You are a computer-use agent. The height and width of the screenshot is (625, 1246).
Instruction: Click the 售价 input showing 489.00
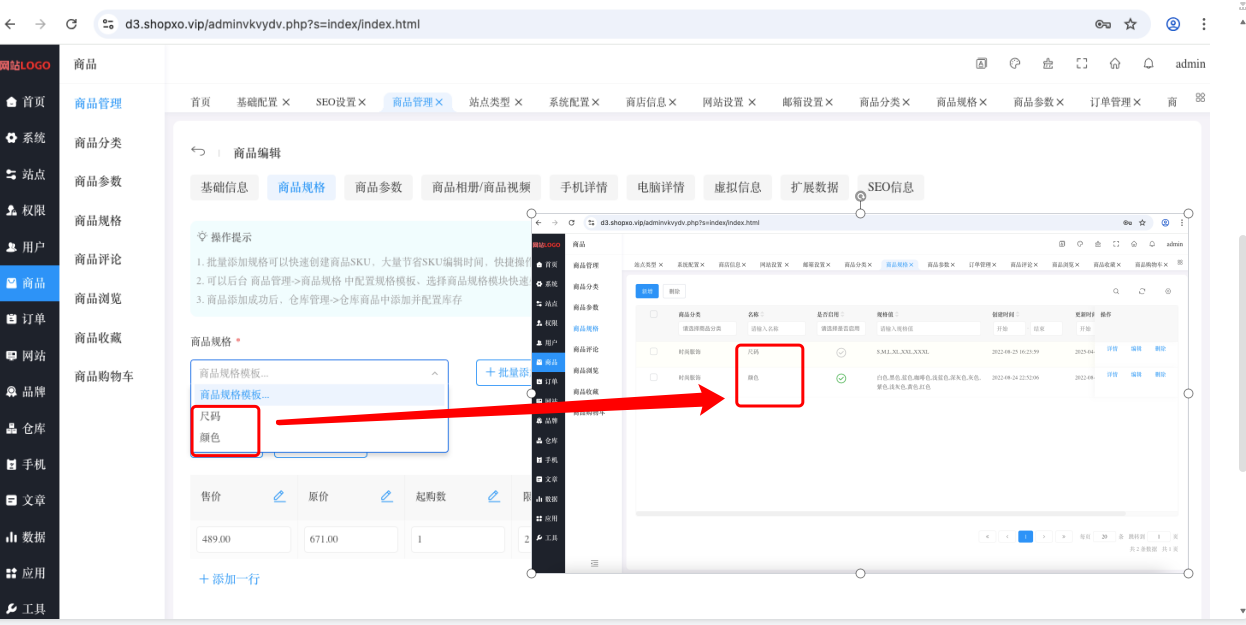tap(243, 539)
